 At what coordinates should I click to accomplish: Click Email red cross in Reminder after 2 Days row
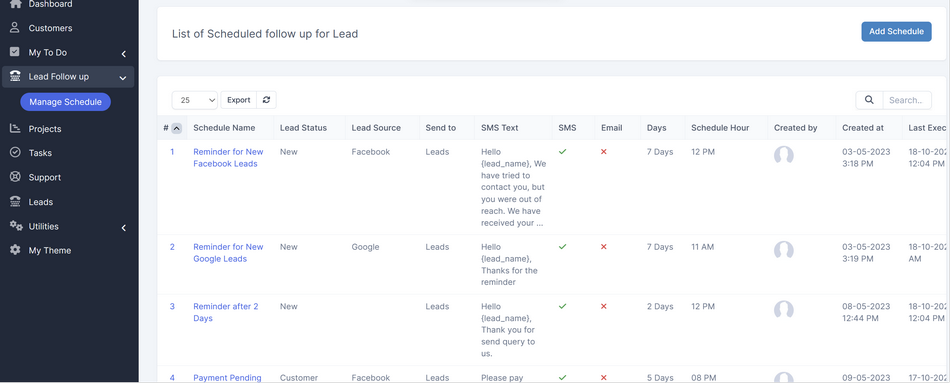603,306
